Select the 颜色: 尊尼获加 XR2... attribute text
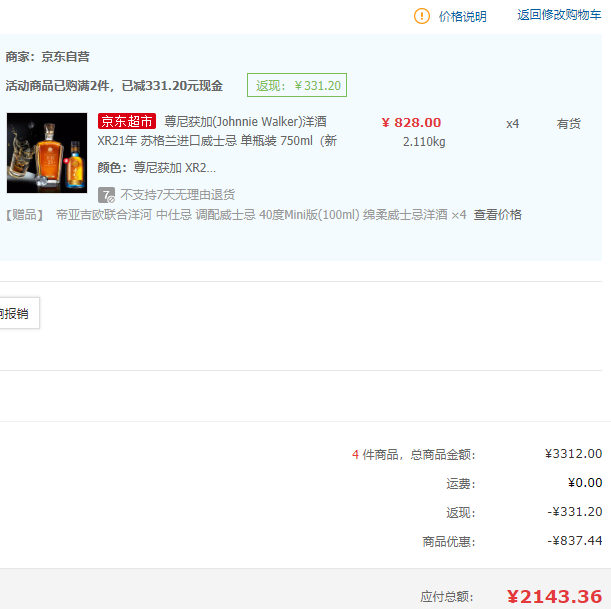The height and width of the screenshot is (609, 611). [x=156, y=168]
